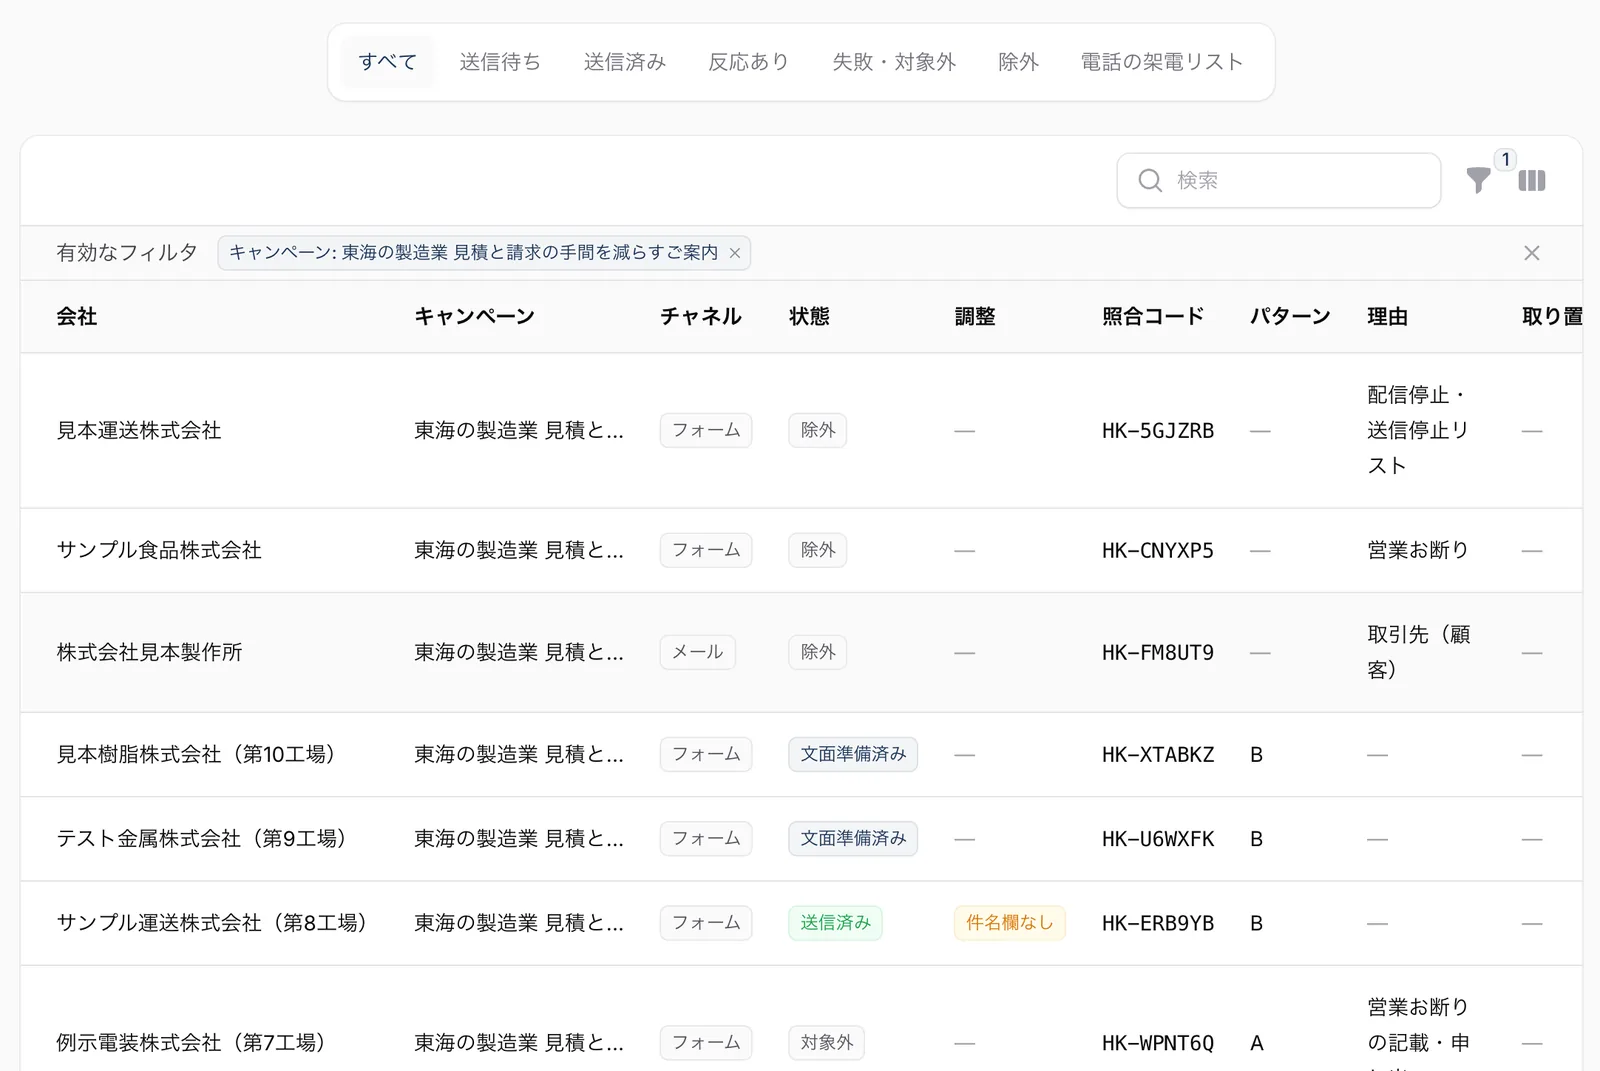Image resolution: width=1600 pixels, height=1071 pixels.
Task: Click 文面準備済み badge in HK-U6WXFK row
Action: pyautogui.click(x=853, y=838)
